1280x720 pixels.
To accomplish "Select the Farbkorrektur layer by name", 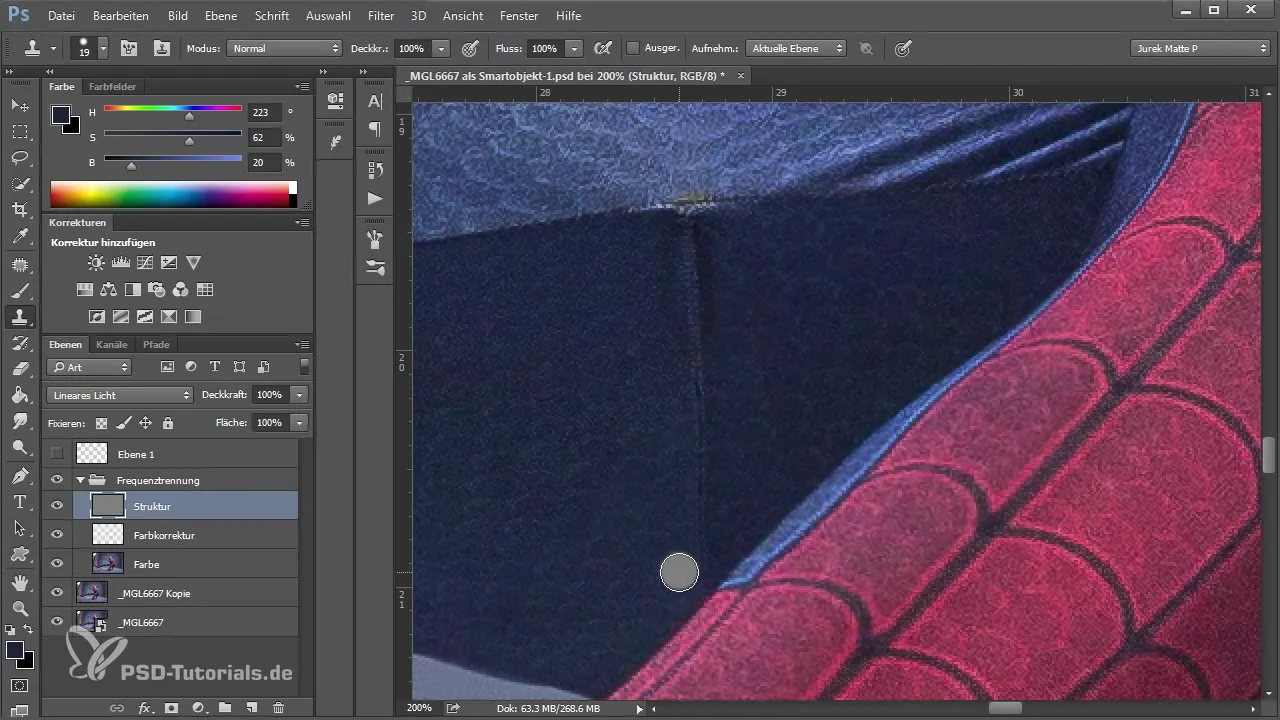I will click(x=164, y=535).
